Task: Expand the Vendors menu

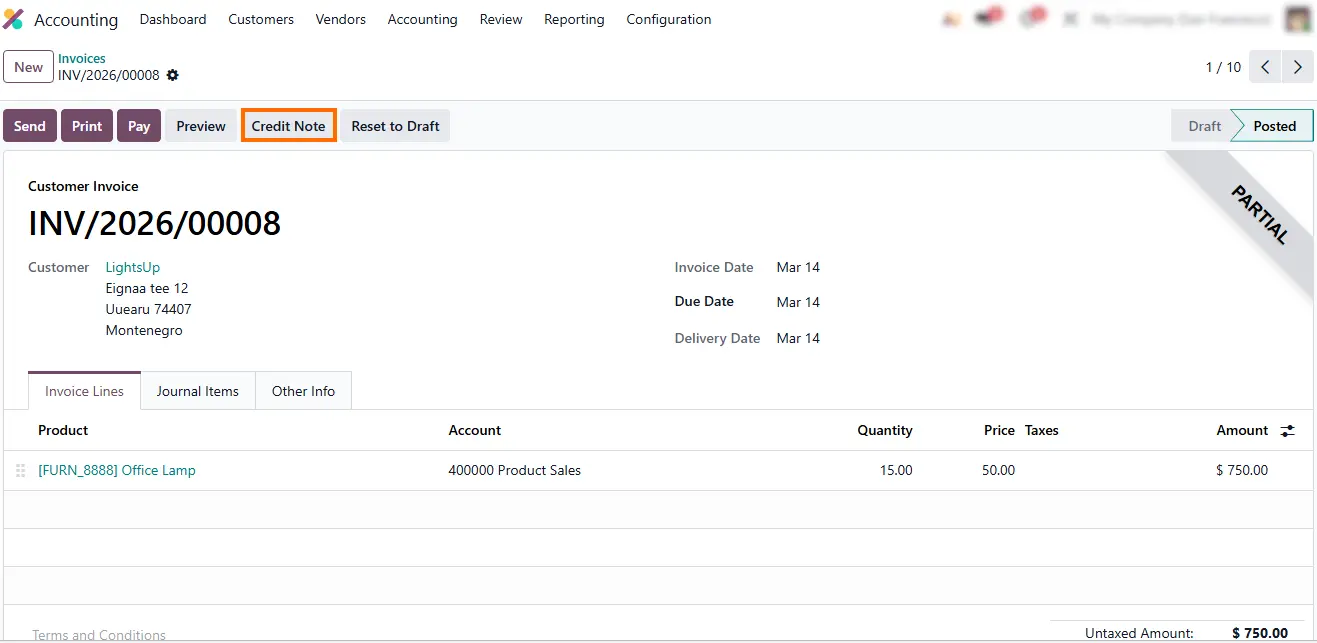Action: click(340, 19)
